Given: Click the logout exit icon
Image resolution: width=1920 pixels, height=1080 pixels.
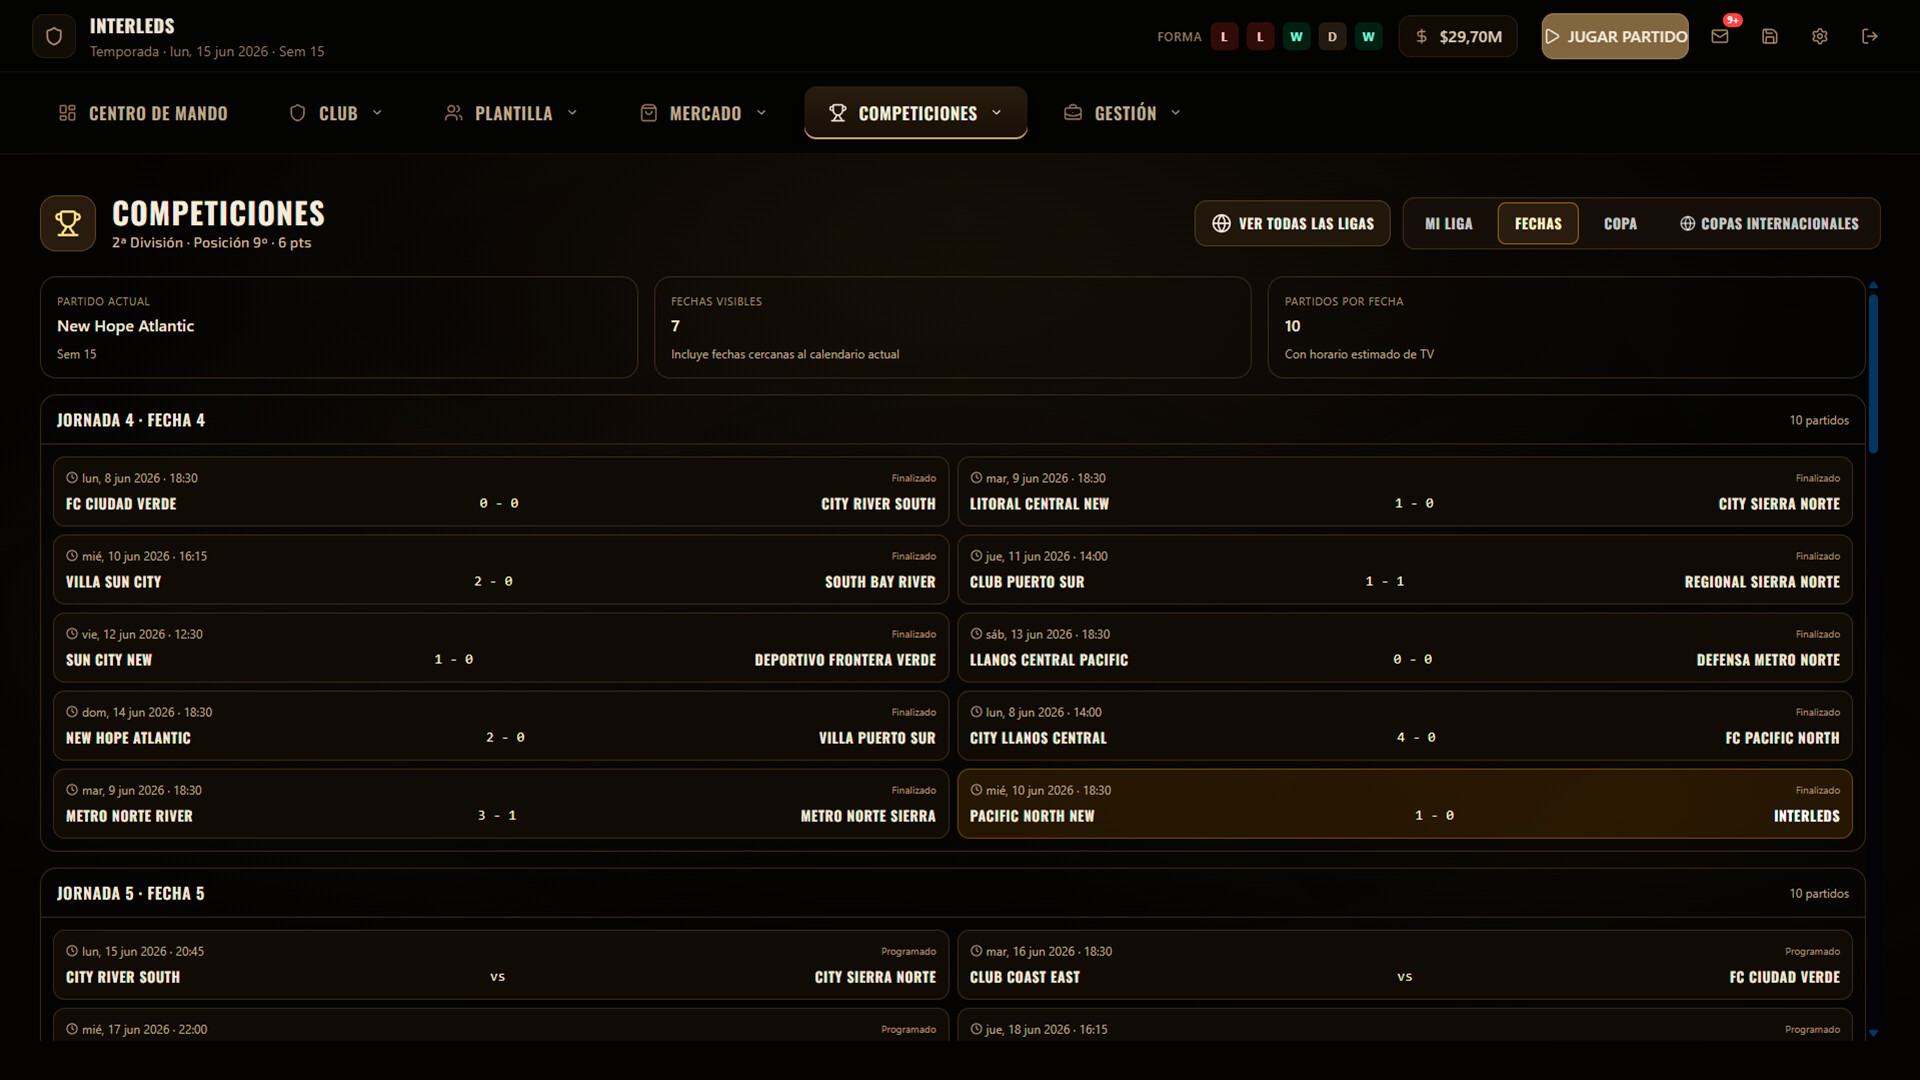Looking at the screenshot, I should (x=1870, y=36).
